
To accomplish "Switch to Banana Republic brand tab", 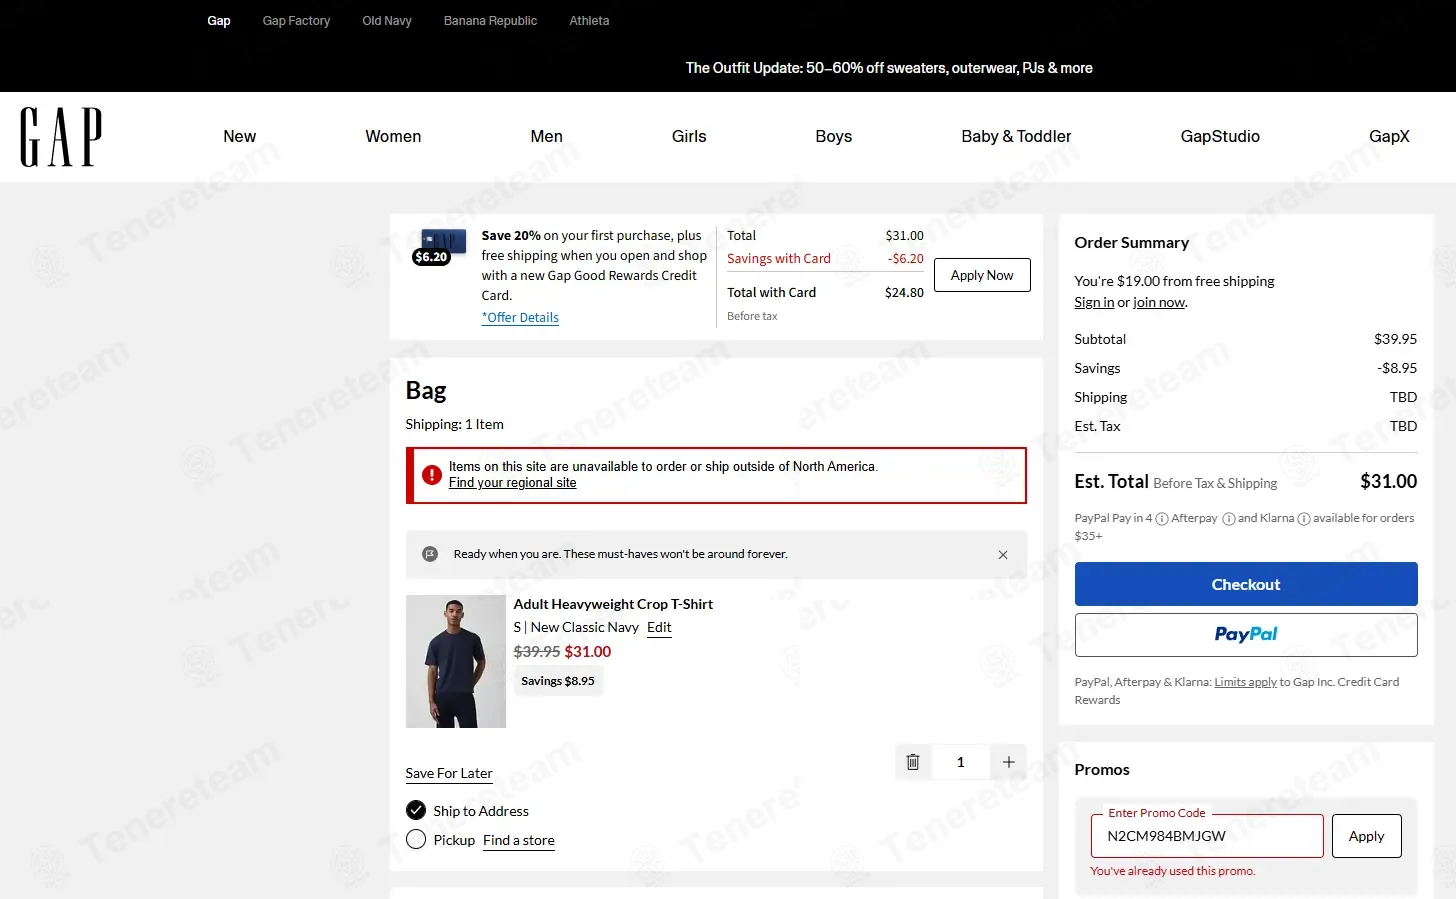I will click(490, 20).
